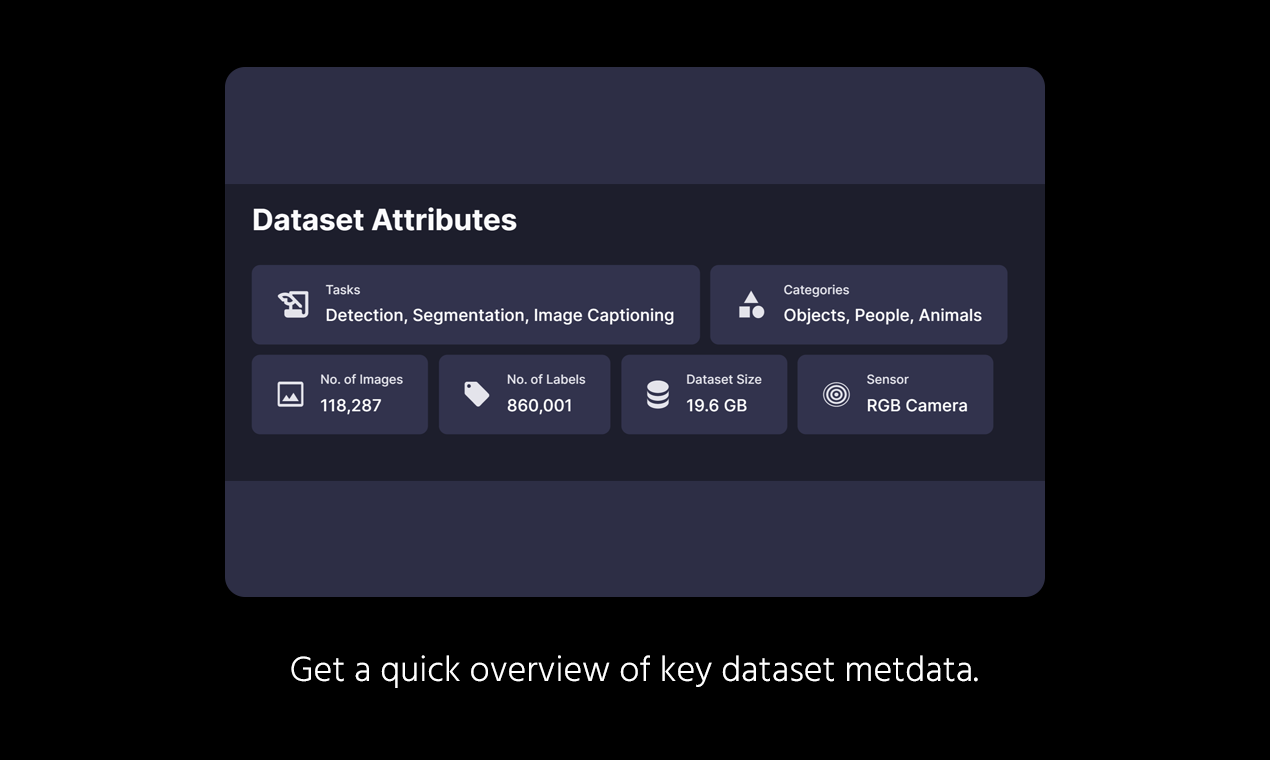Open the Tasks attribute card

coord(475,304)
